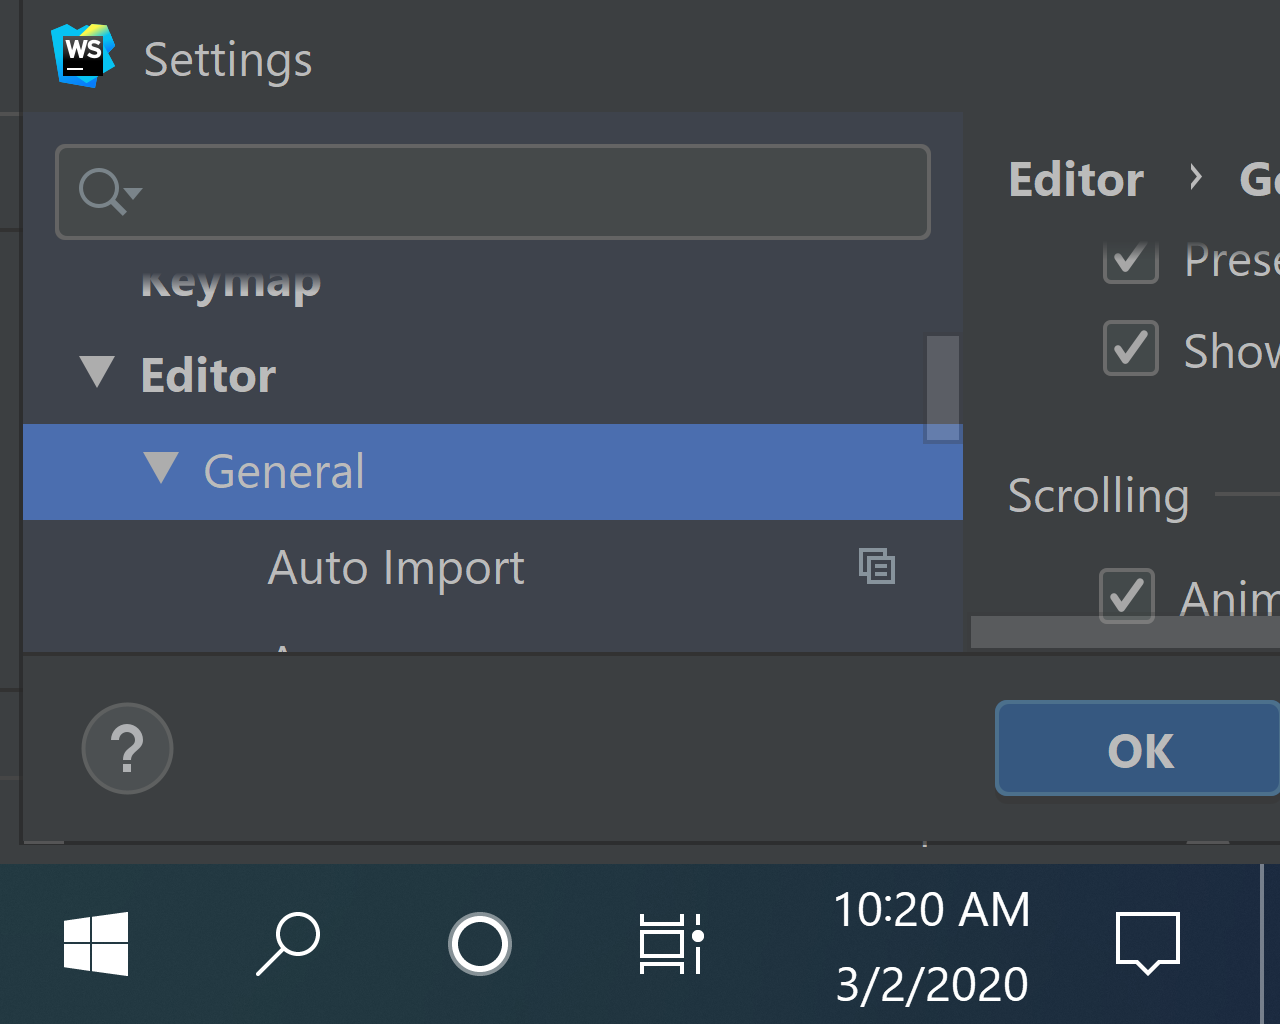
Task: Collapse the Editor tree node arrow
Action: [97, 372]
